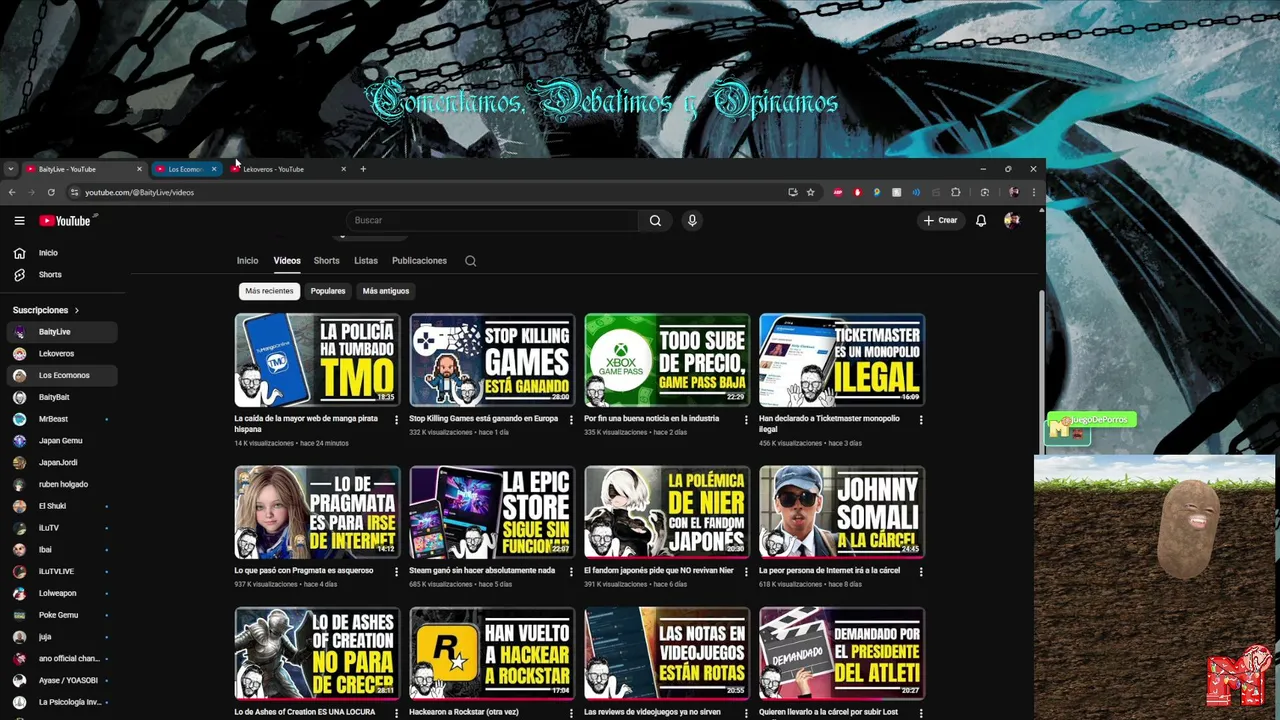The height and width of the screenshot is (720, 1280).
Task: Open Ayase / YOASOBI subscription in sidebar
Action: [64, 680]
